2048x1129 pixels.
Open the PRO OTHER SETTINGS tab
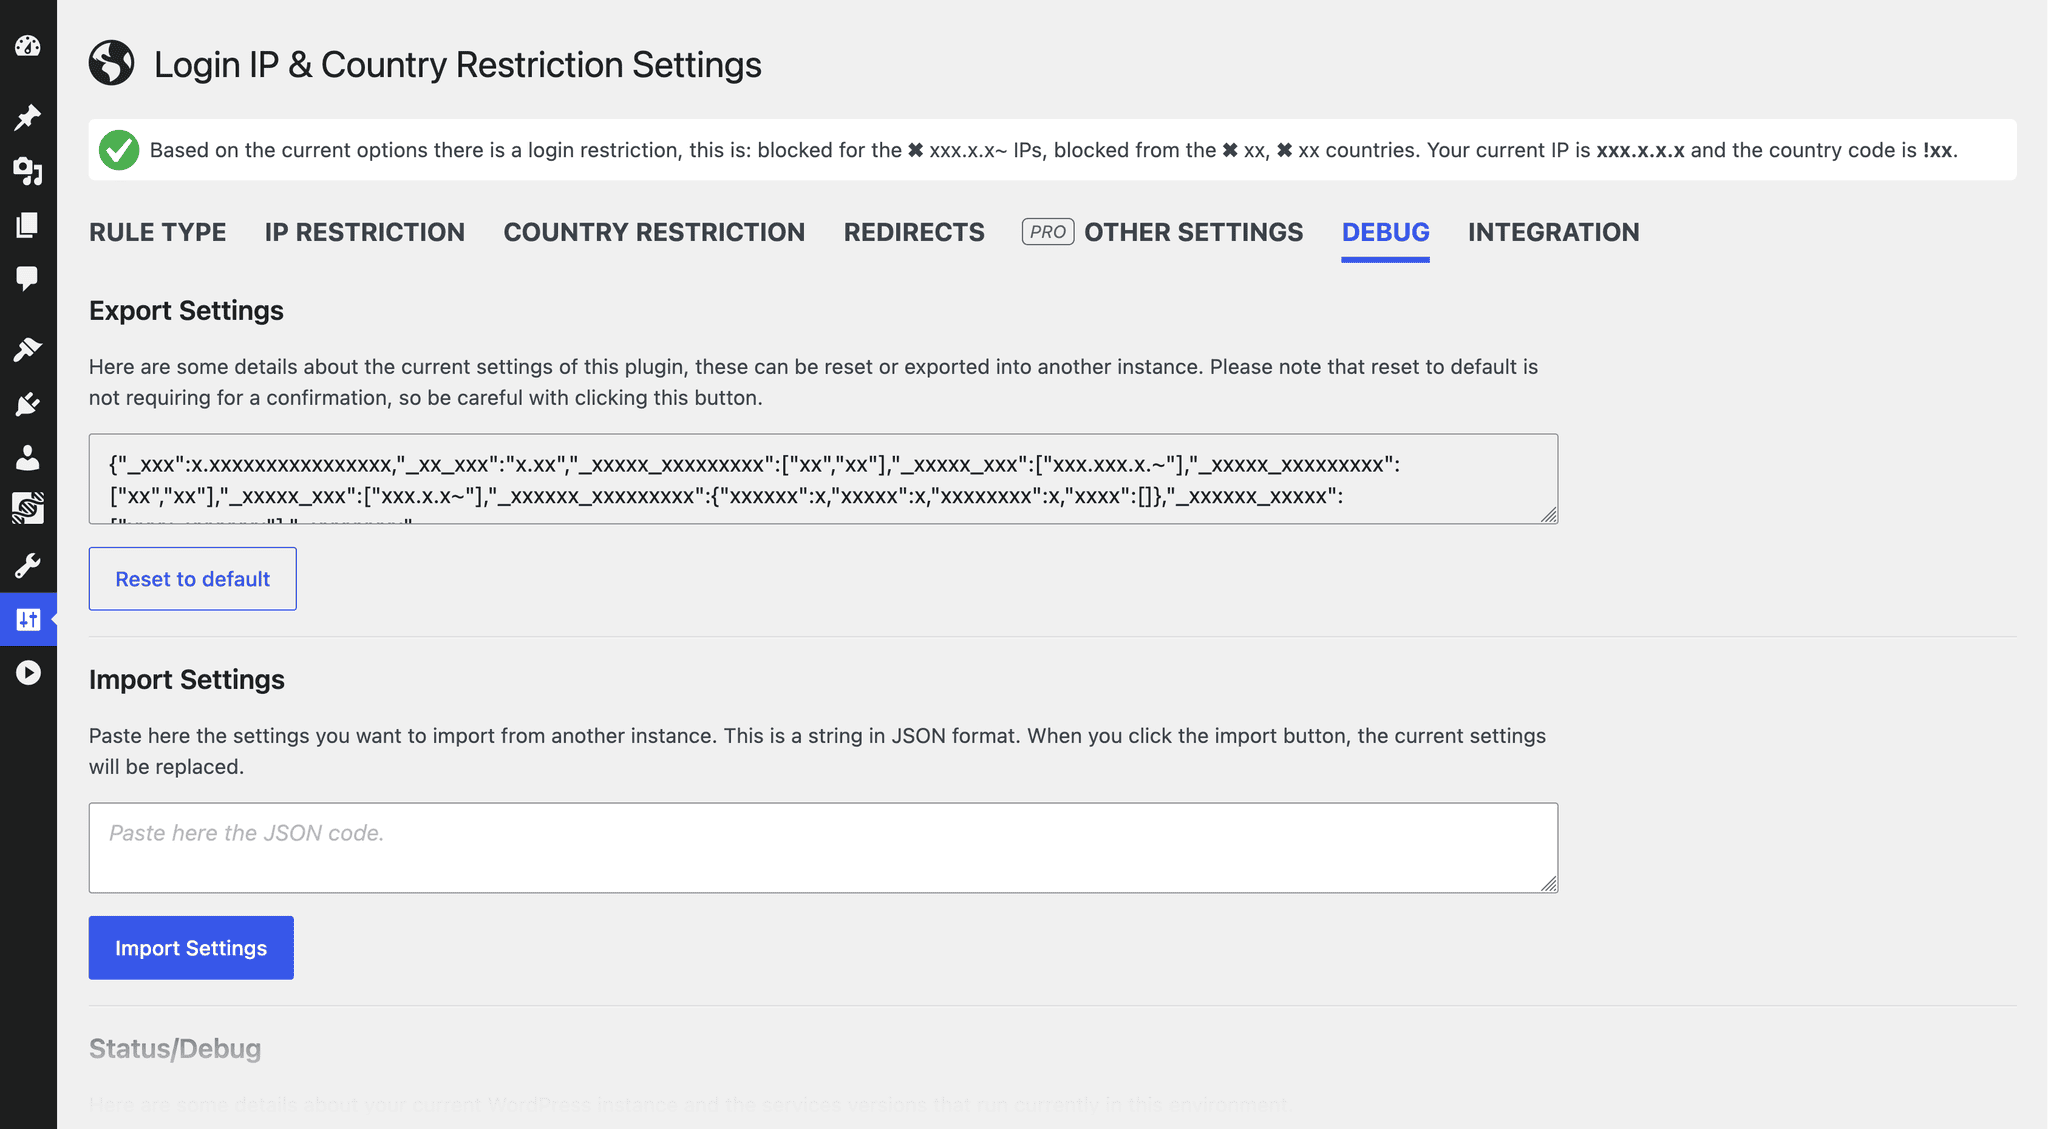[1163, 232]
